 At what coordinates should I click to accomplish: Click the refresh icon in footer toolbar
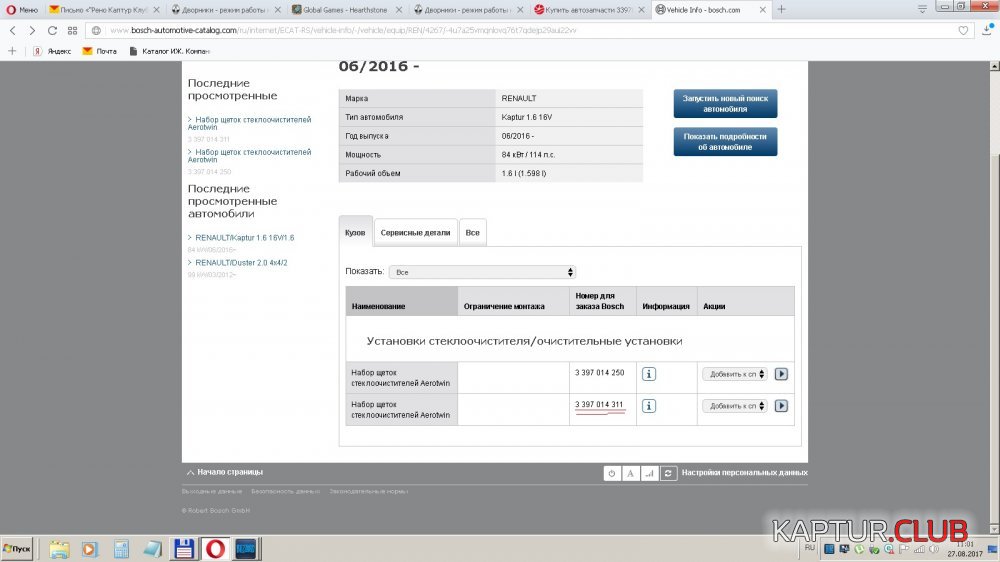point(668,473)
